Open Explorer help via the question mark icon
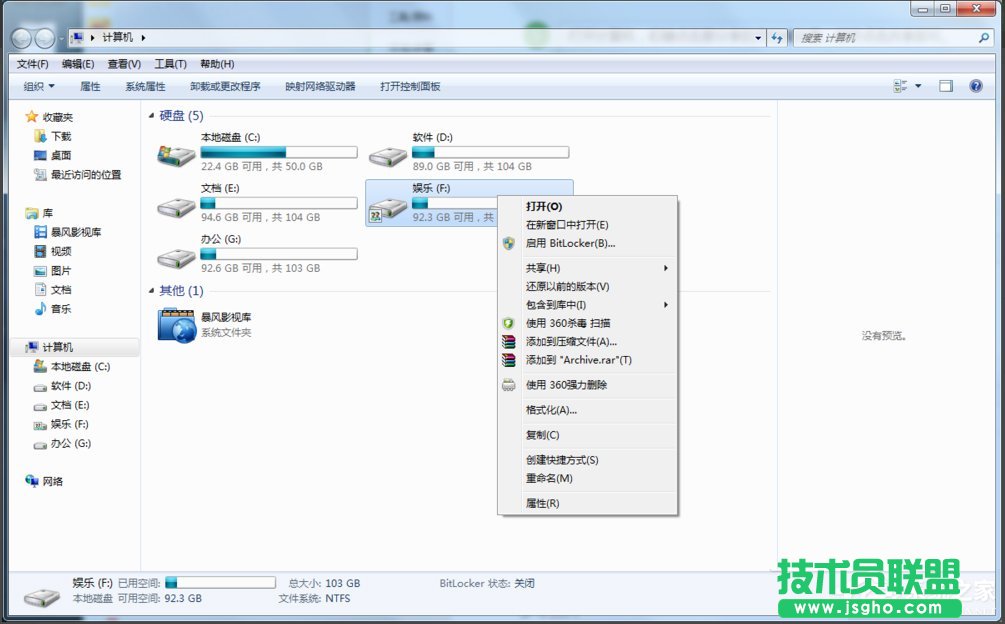 pos(975,86)
